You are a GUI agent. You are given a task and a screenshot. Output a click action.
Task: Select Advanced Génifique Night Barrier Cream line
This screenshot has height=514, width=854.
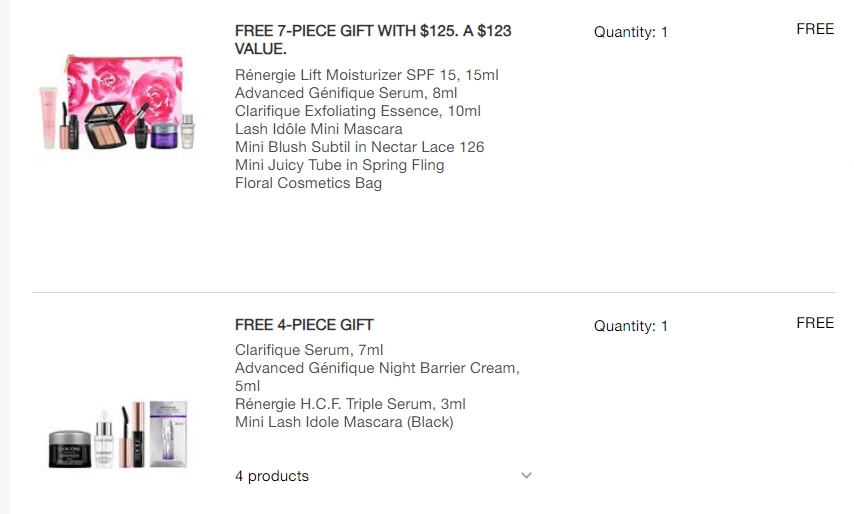377,368
